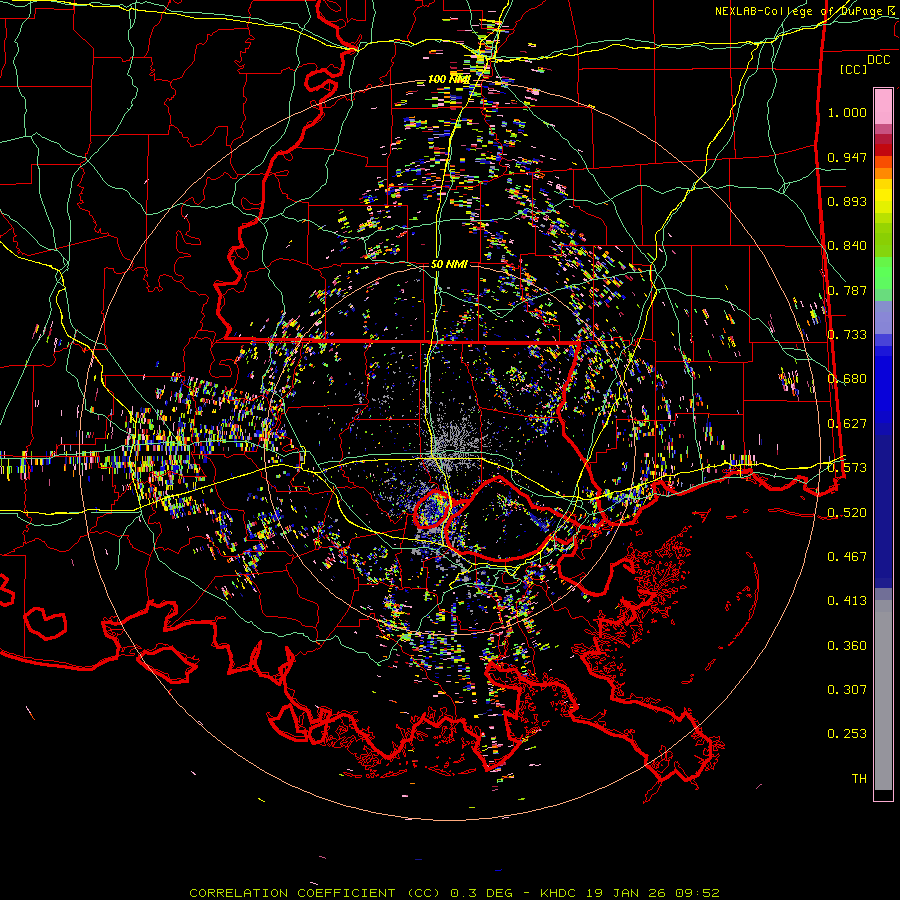Image resolution: width=900 pixels, height=900 pixels.
Task: Select the 0.573 scale value
Action: click(x=847, y=468)
